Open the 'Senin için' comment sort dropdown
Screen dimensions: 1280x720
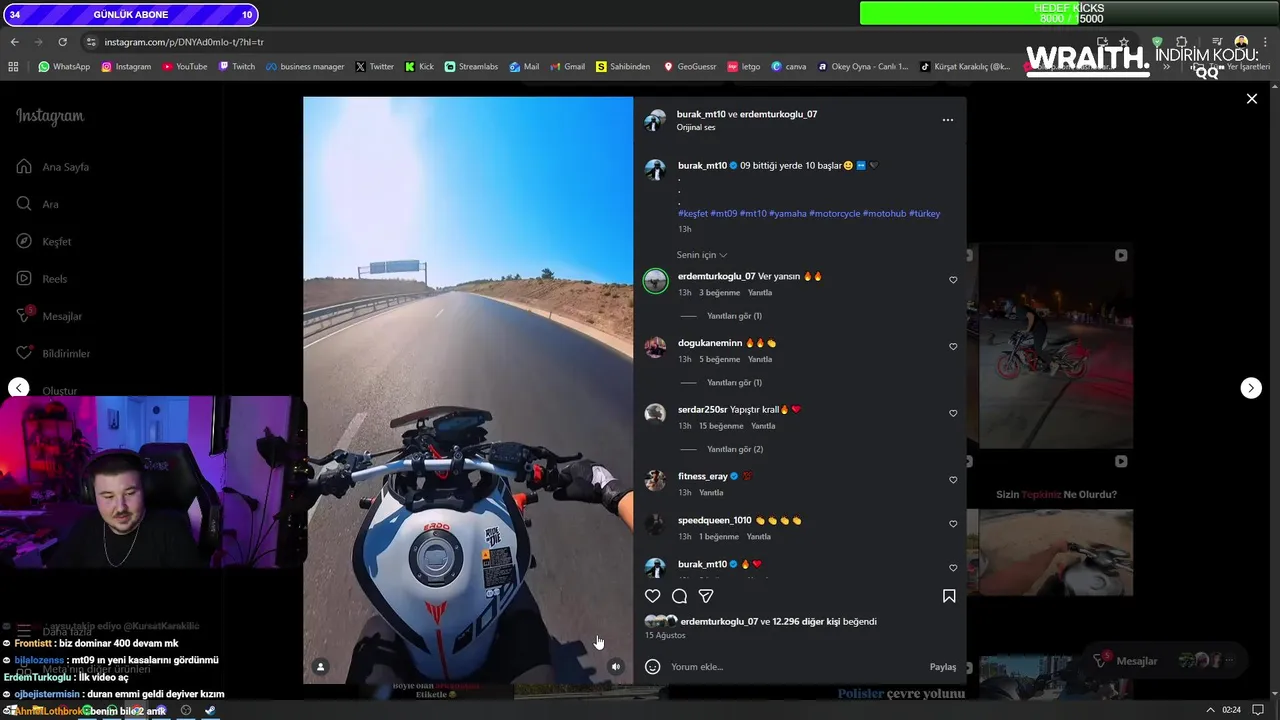(x=701, y=255)
